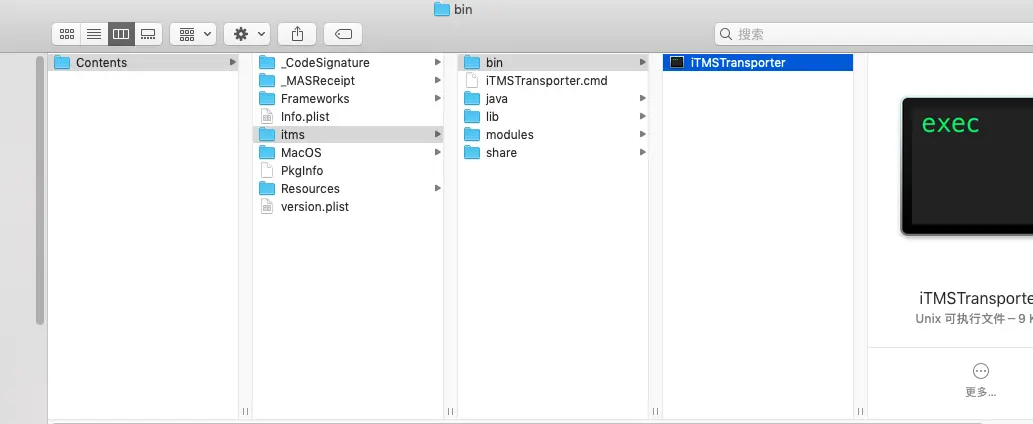This screenshot has height=424, width=1033.
Task: Select the itms folder
Action: 348,134
